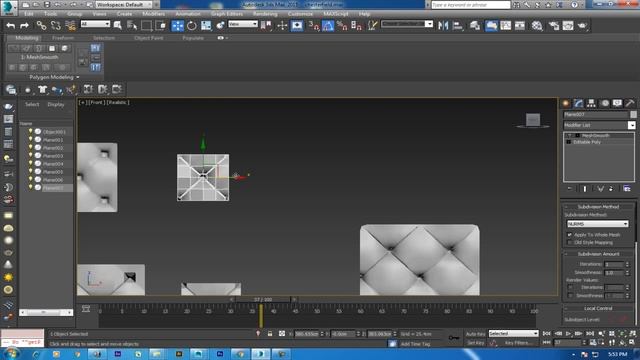640x360 pixels.
Task: Toggle the Layer Manager icon
Action: pos(474,25)
